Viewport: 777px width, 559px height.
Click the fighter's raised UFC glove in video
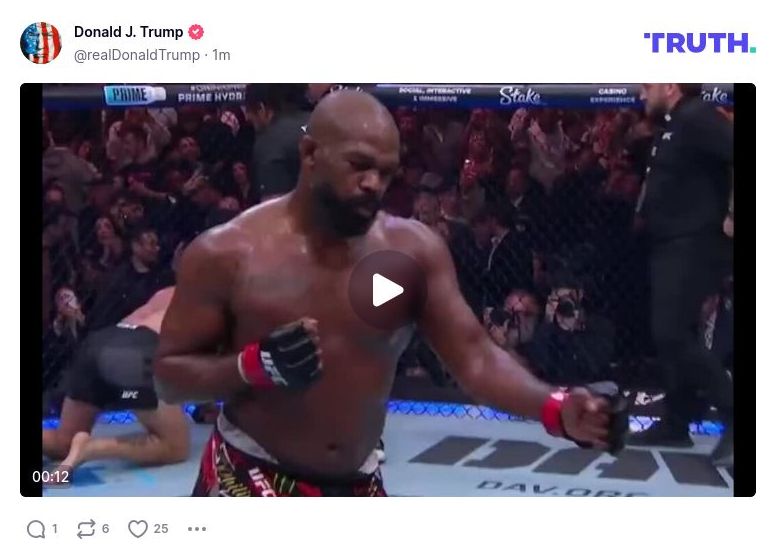coord(281,355)
